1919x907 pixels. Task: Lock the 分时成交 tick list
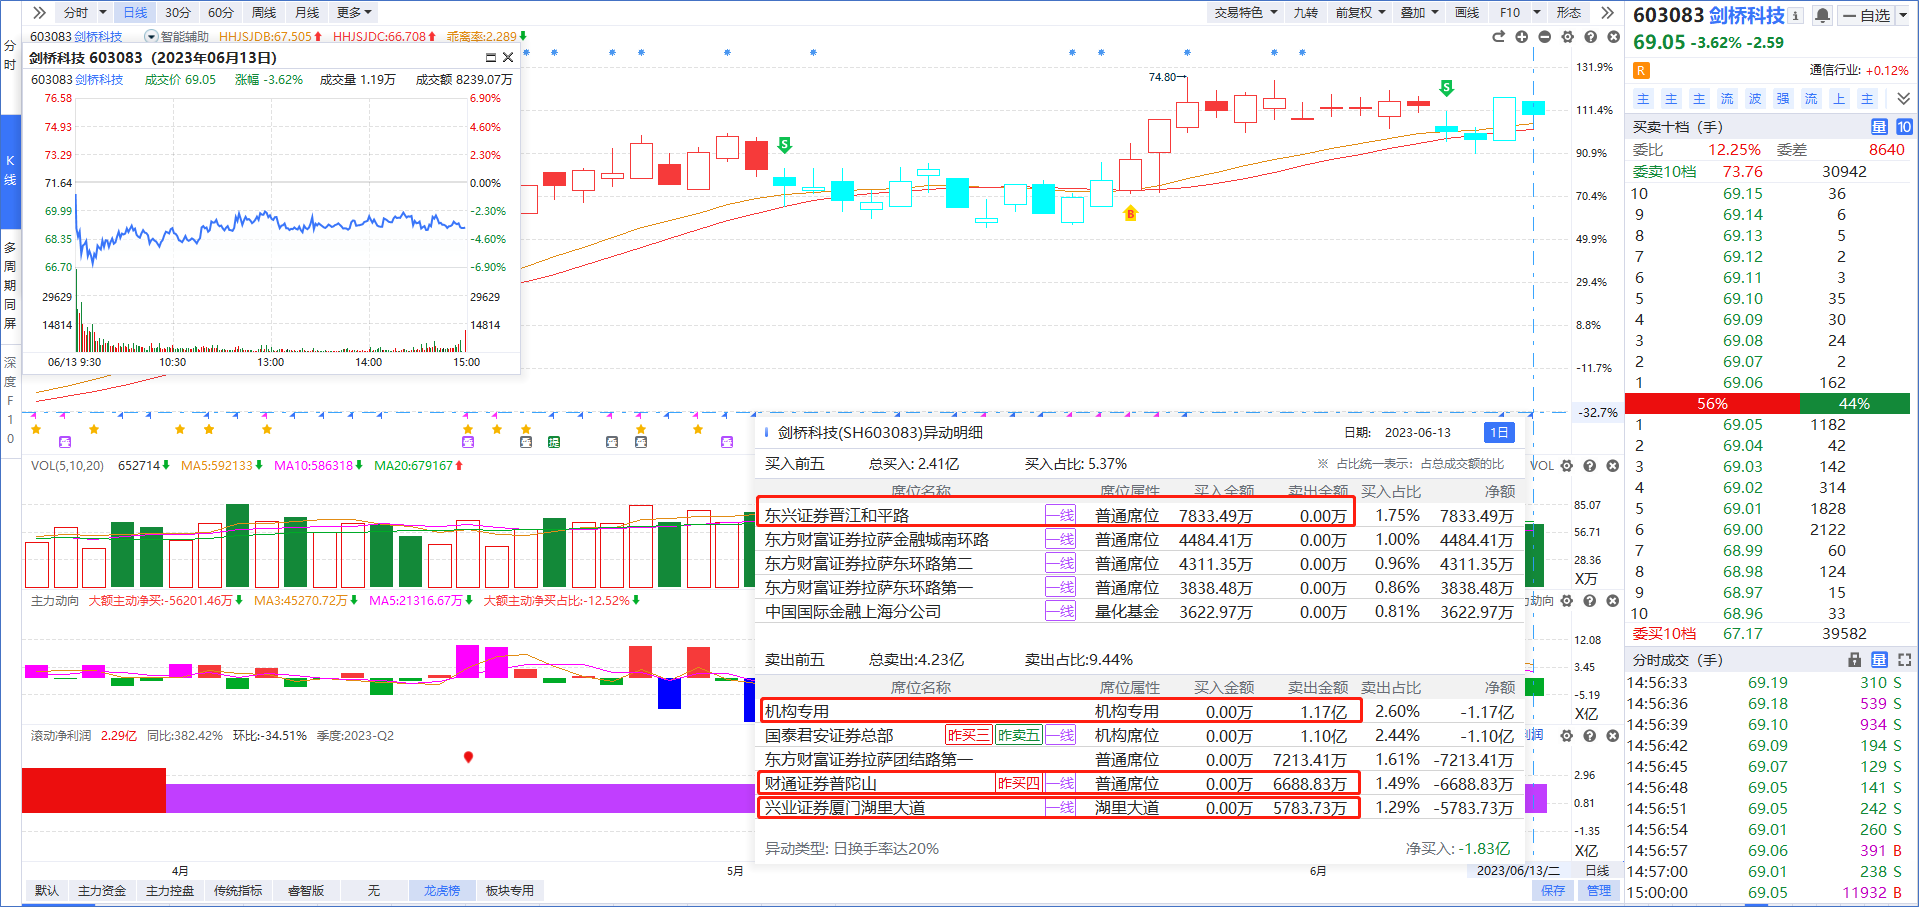pos(1854,660)
